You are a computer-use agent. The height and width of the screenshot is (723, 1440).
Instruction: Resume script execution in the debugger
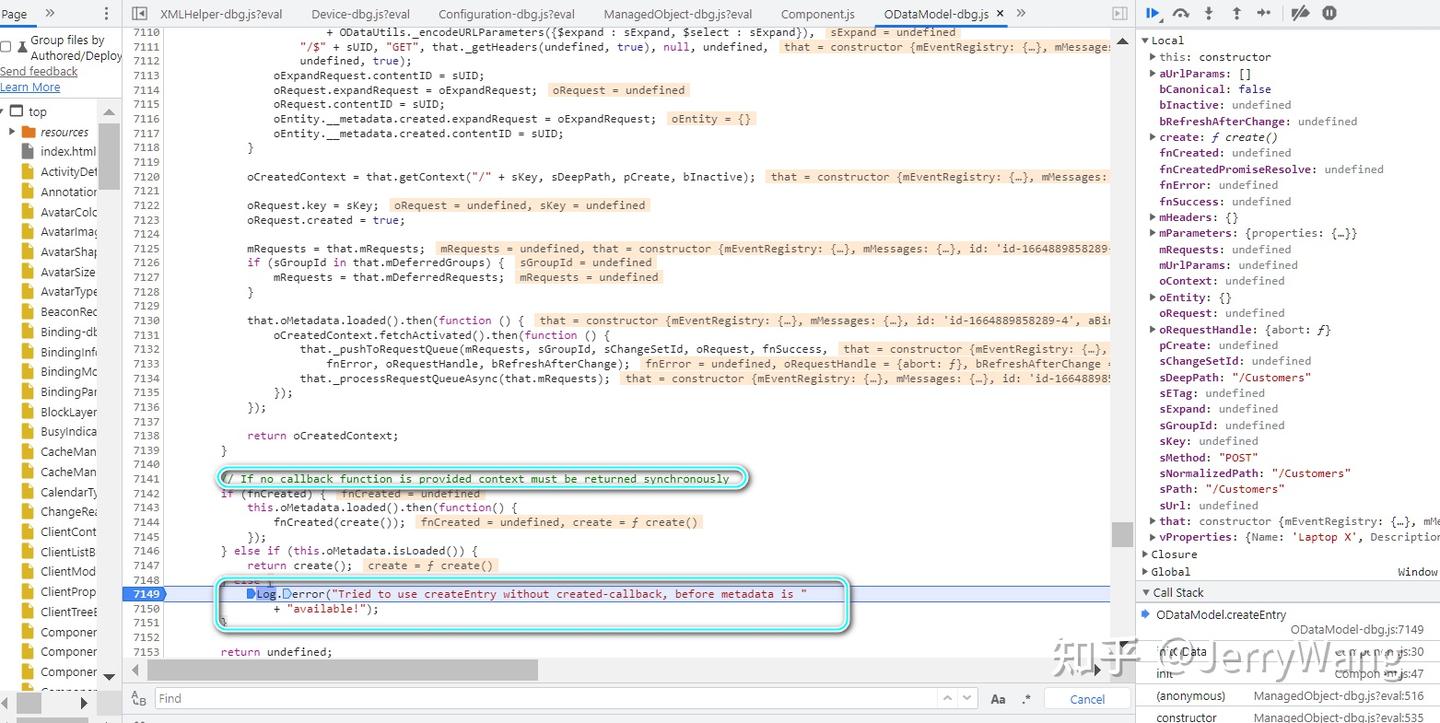point(1152,13)
